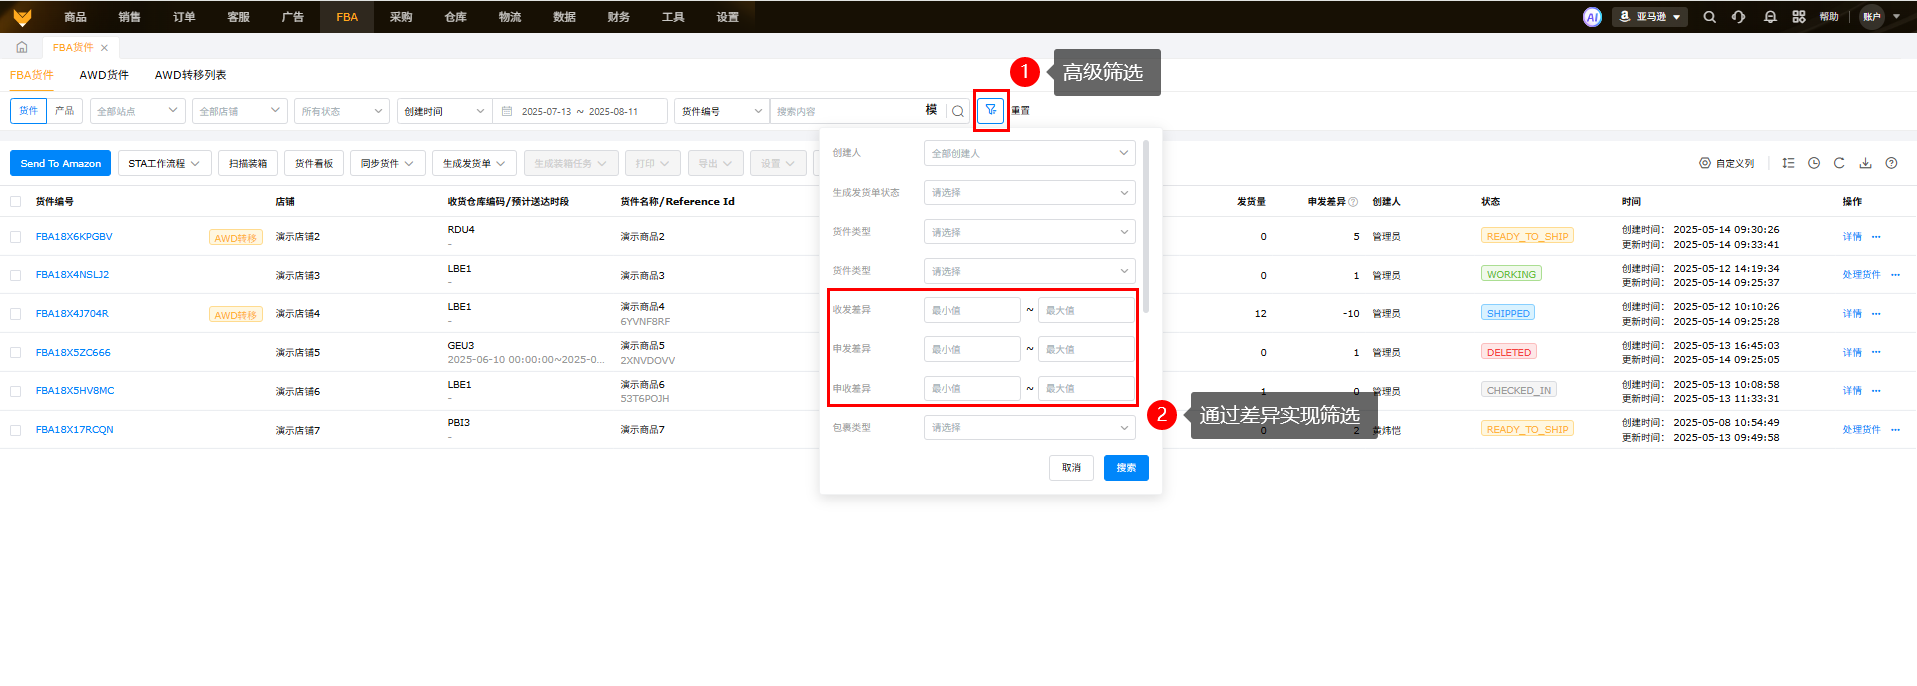Expand the 生成发货单 dropdown button
This screenshot has width=1917, height=686.
click(475, 163)
